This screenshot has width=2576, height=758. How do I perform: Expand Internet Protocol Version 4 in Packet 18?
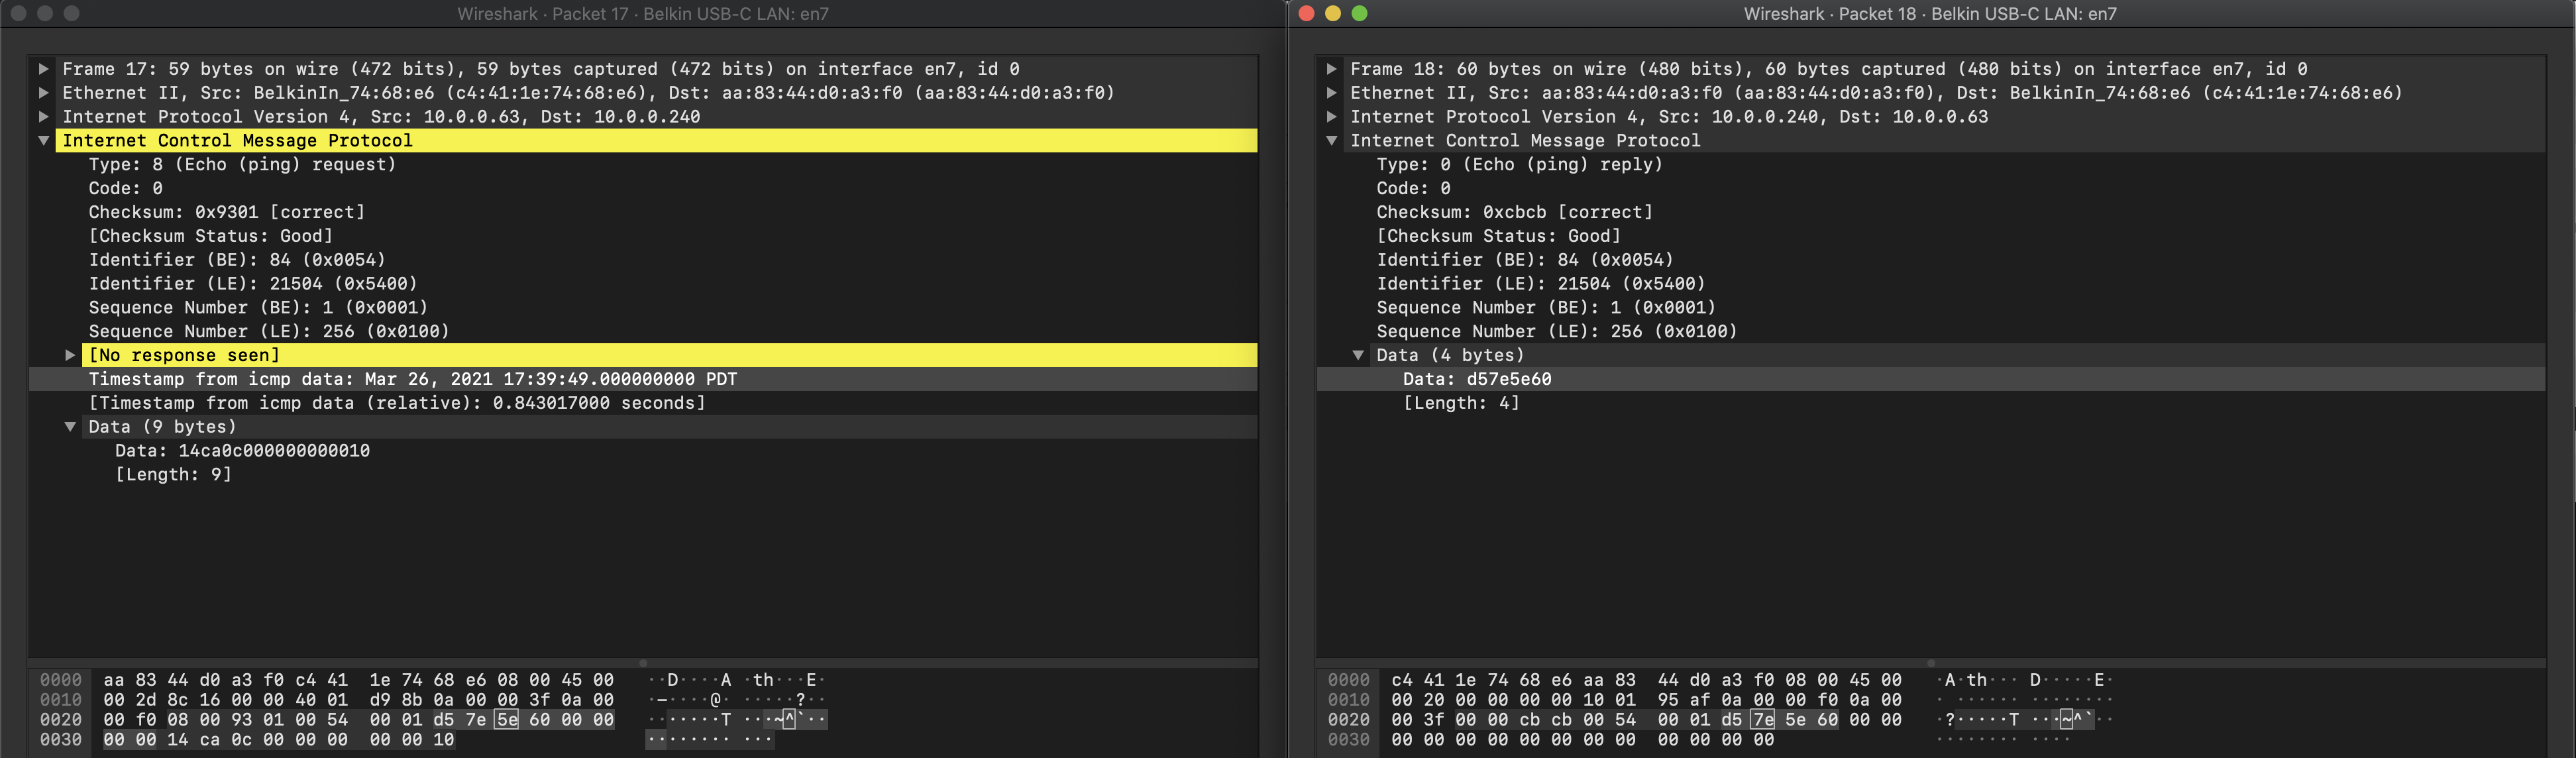1331,116
